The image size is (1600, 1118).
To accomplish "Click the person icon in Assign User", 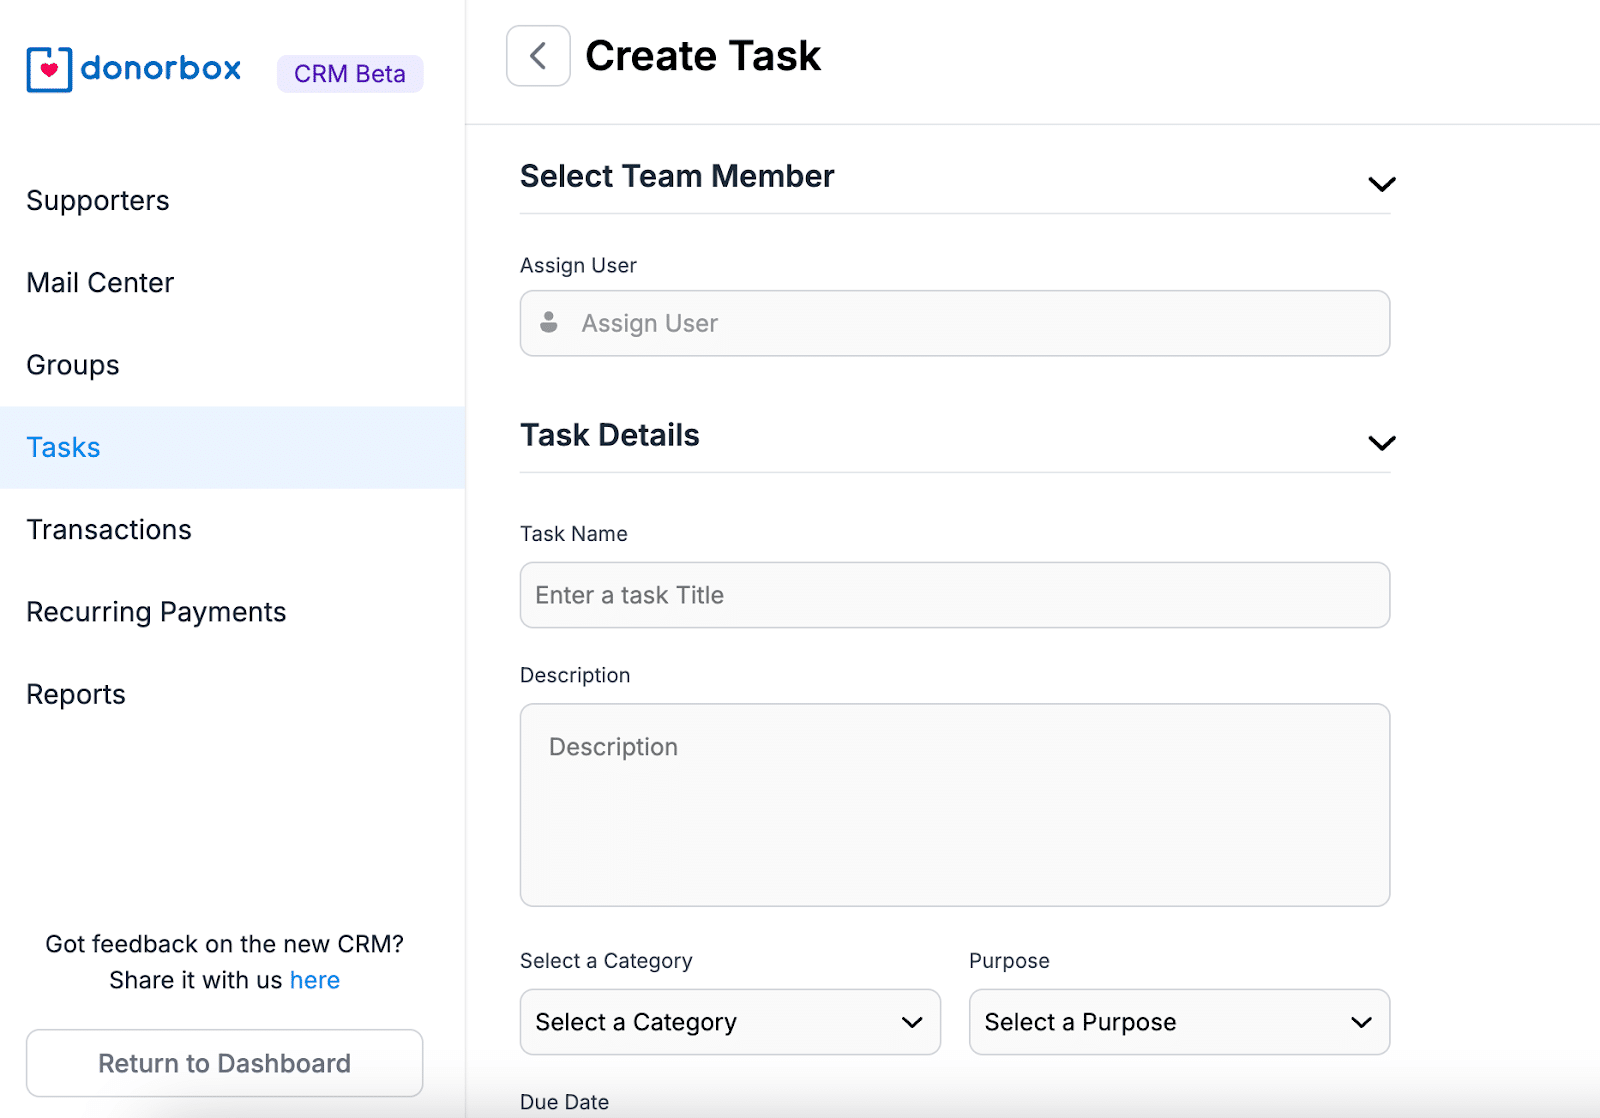I will tap(549, 323).
